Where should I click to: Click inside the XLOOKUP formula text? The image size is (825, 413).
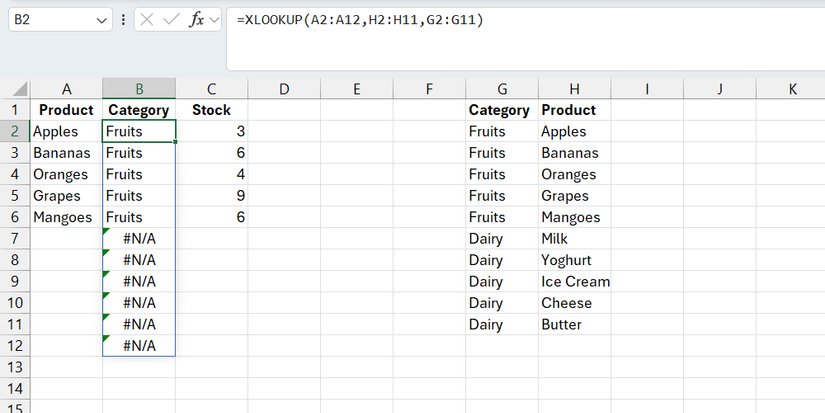click(360, 19)
